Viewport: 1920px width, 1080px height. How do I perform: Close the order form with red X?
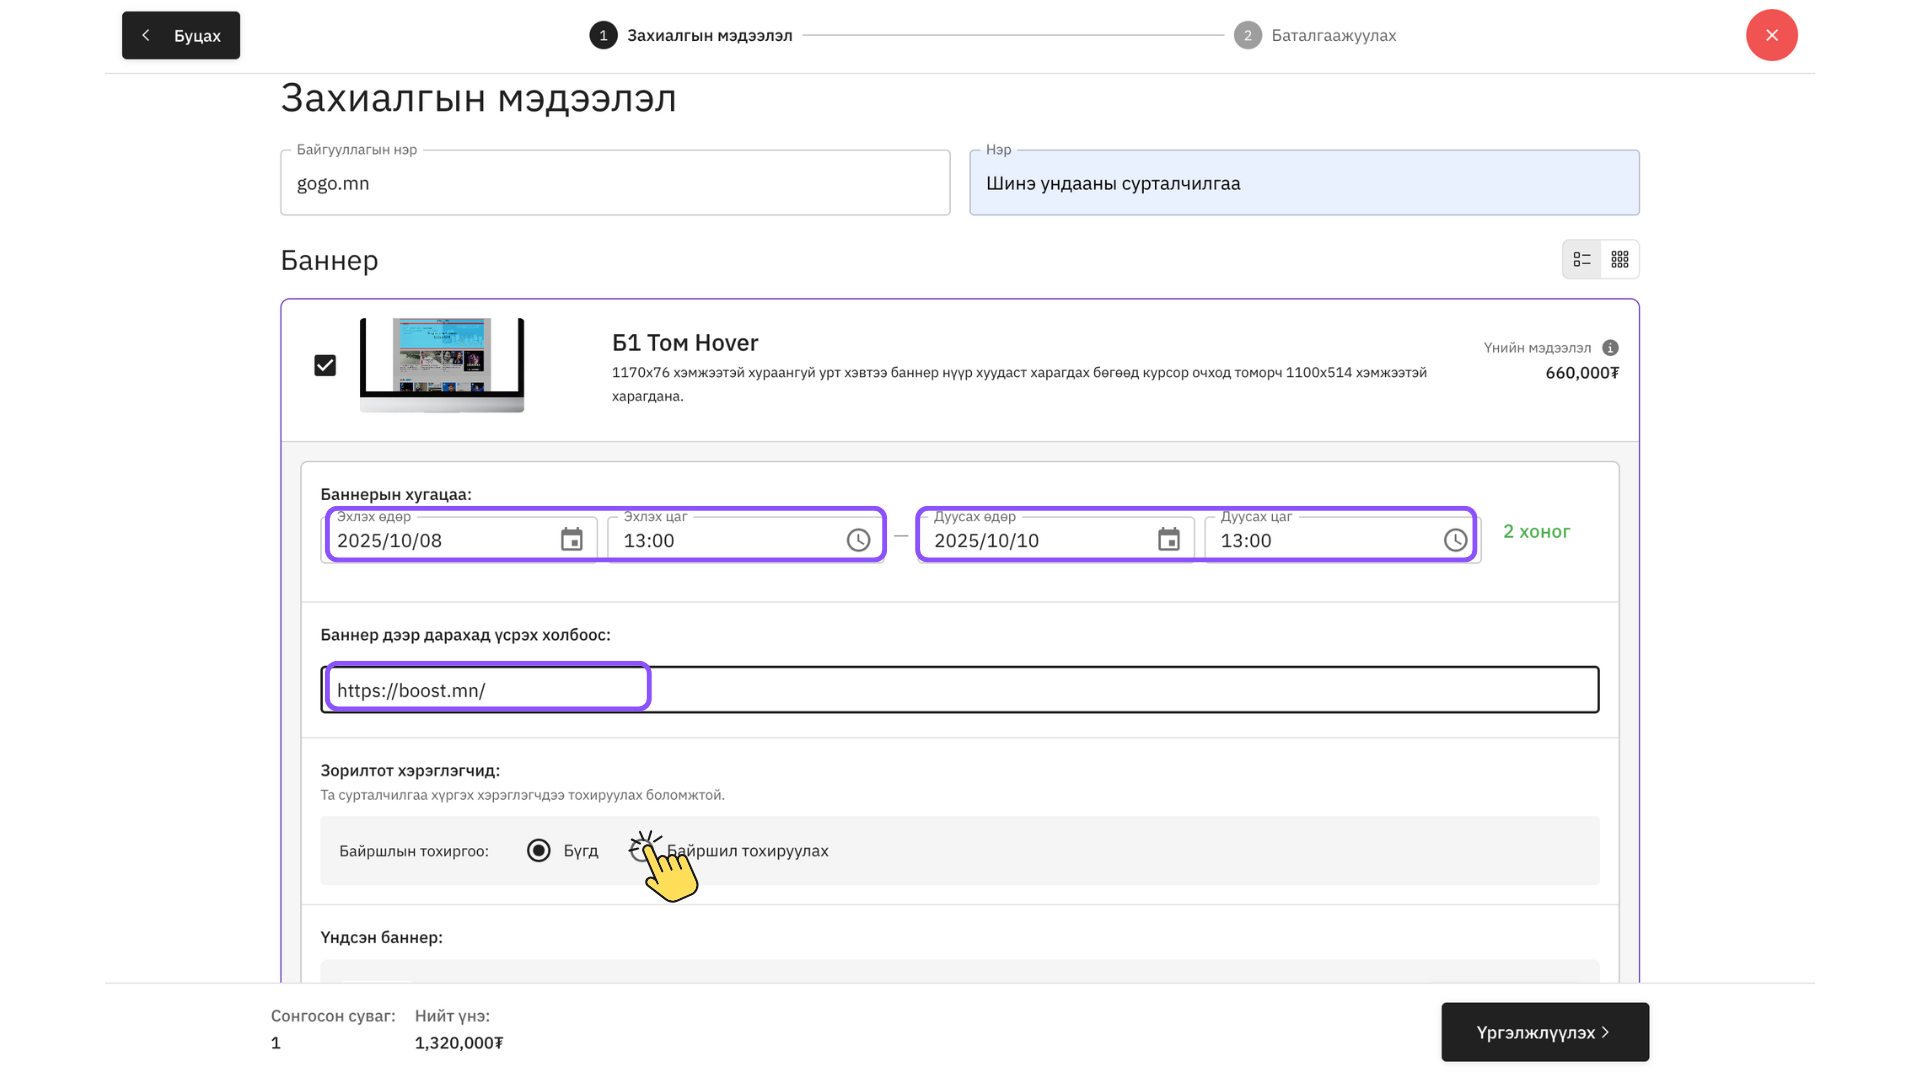click(1771, 35)
